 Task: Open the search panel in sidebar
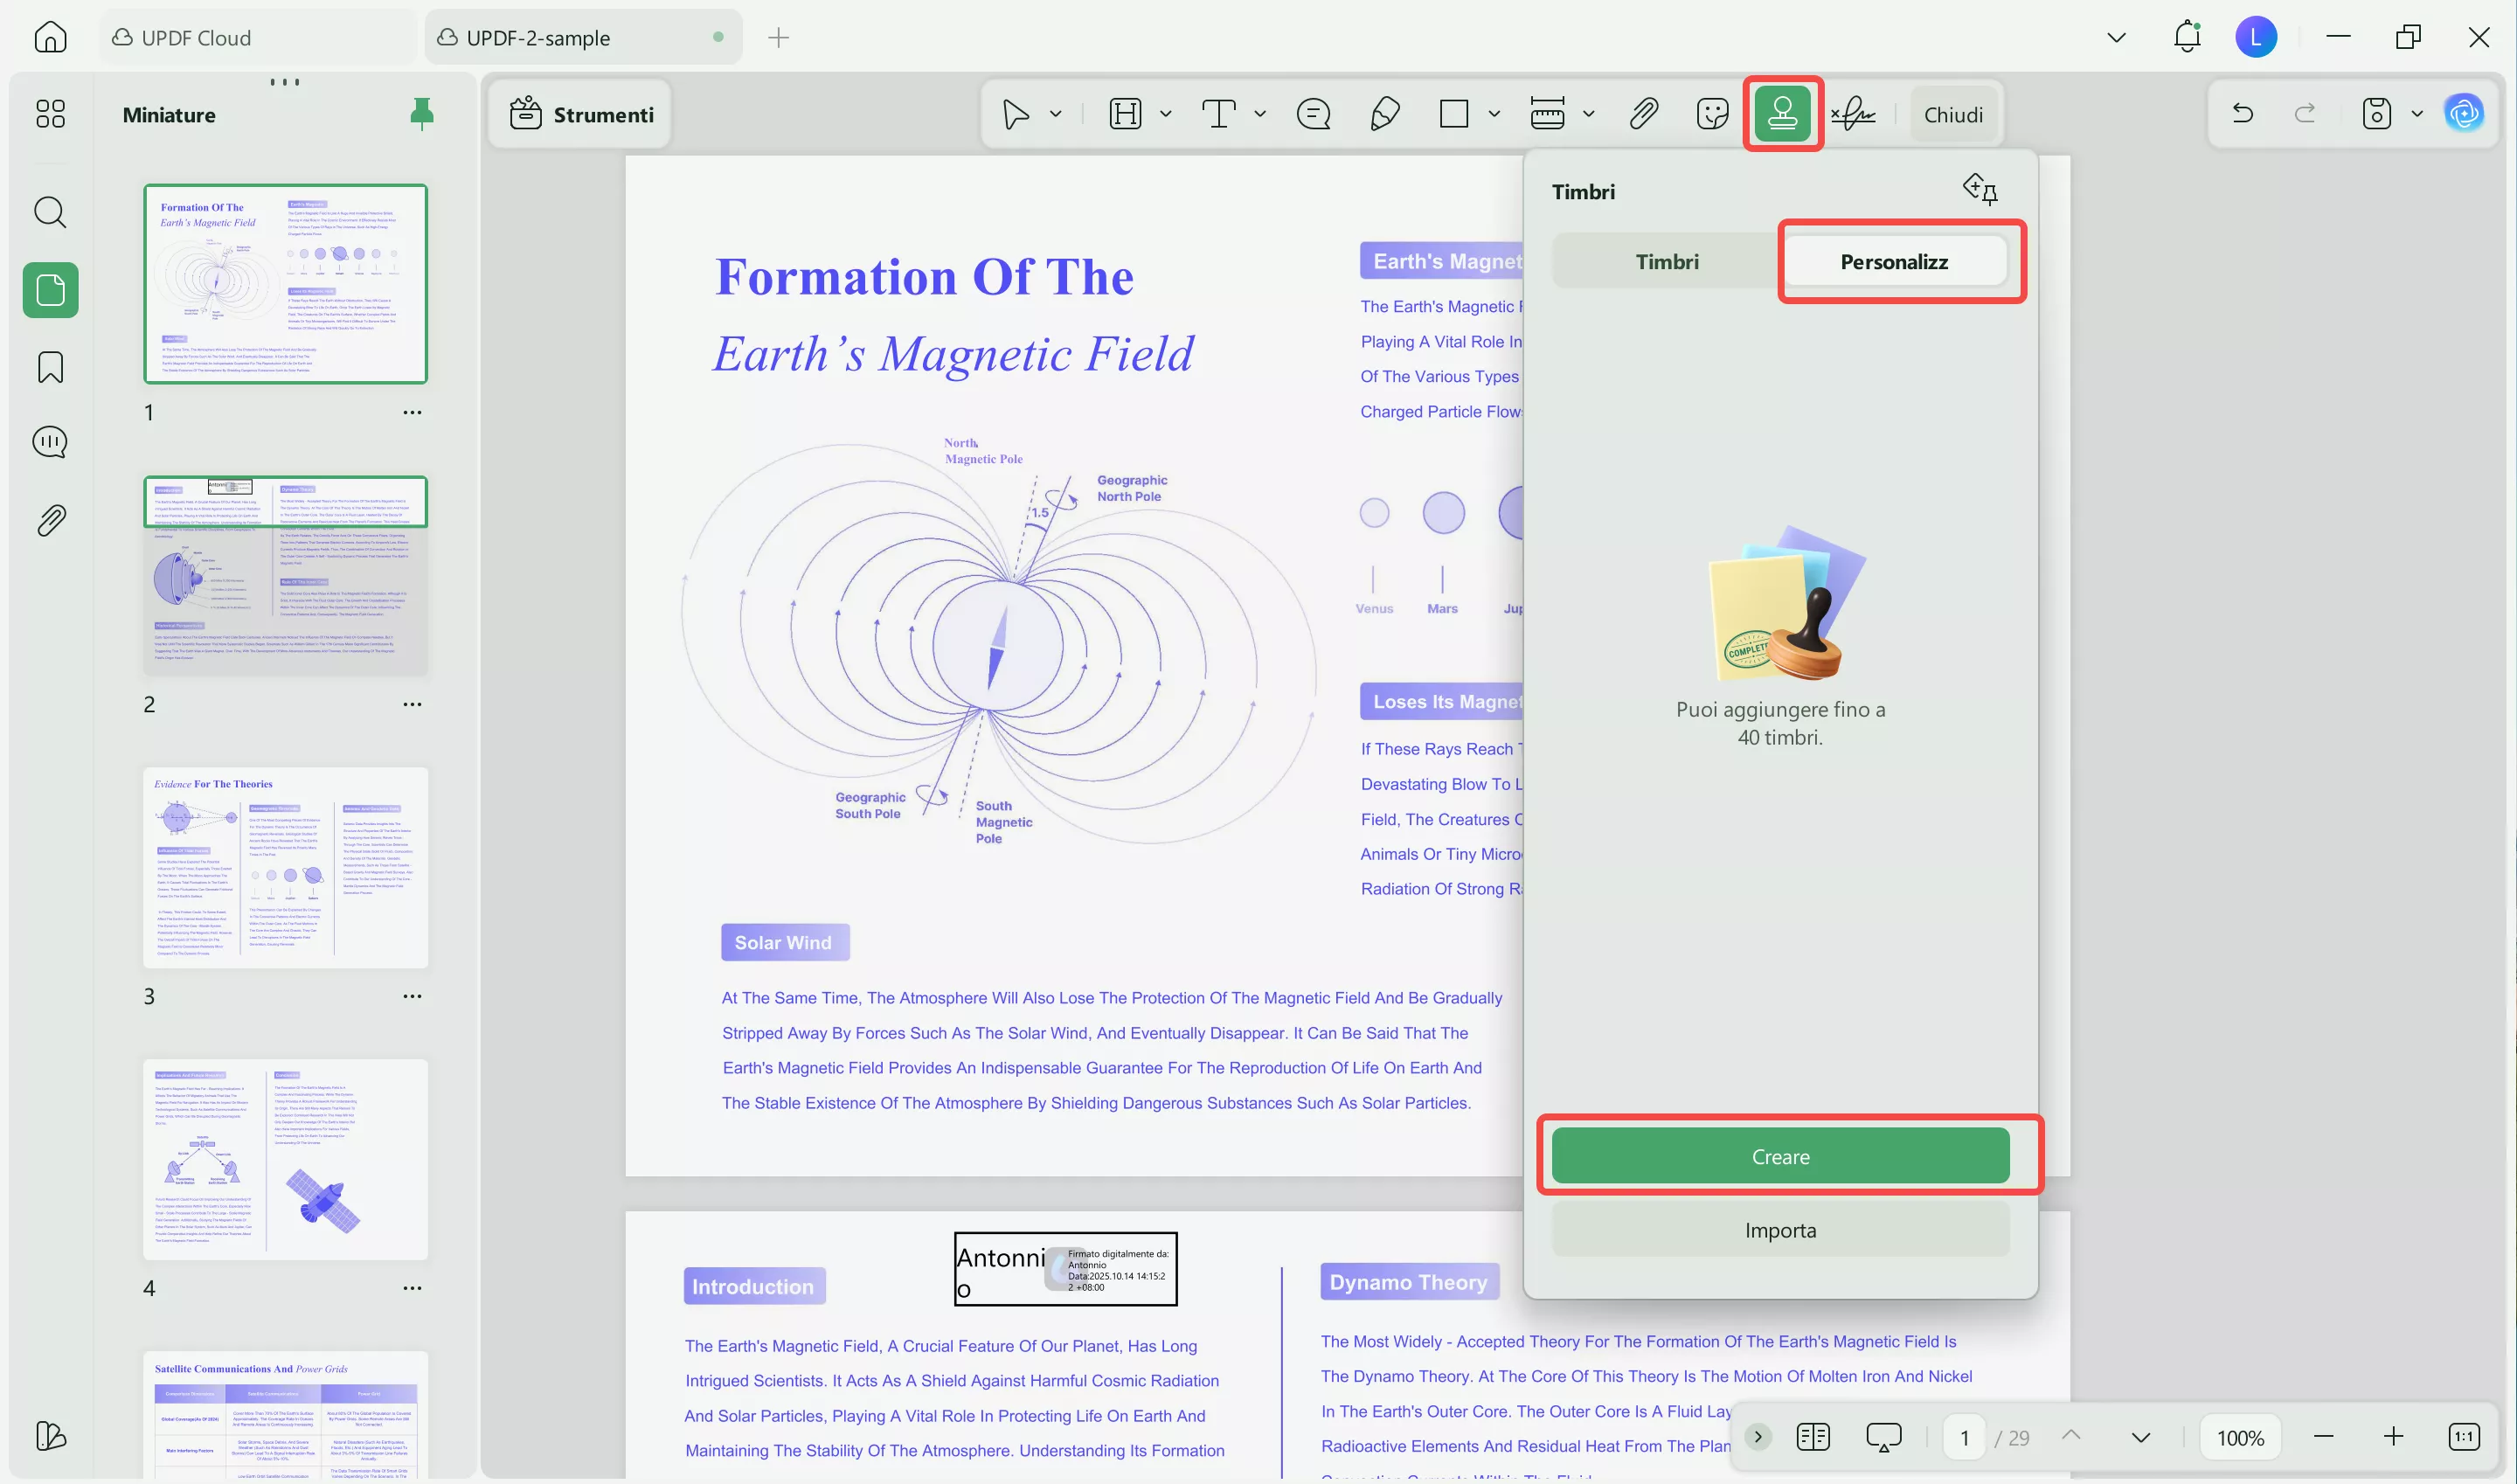pos(50,212)
